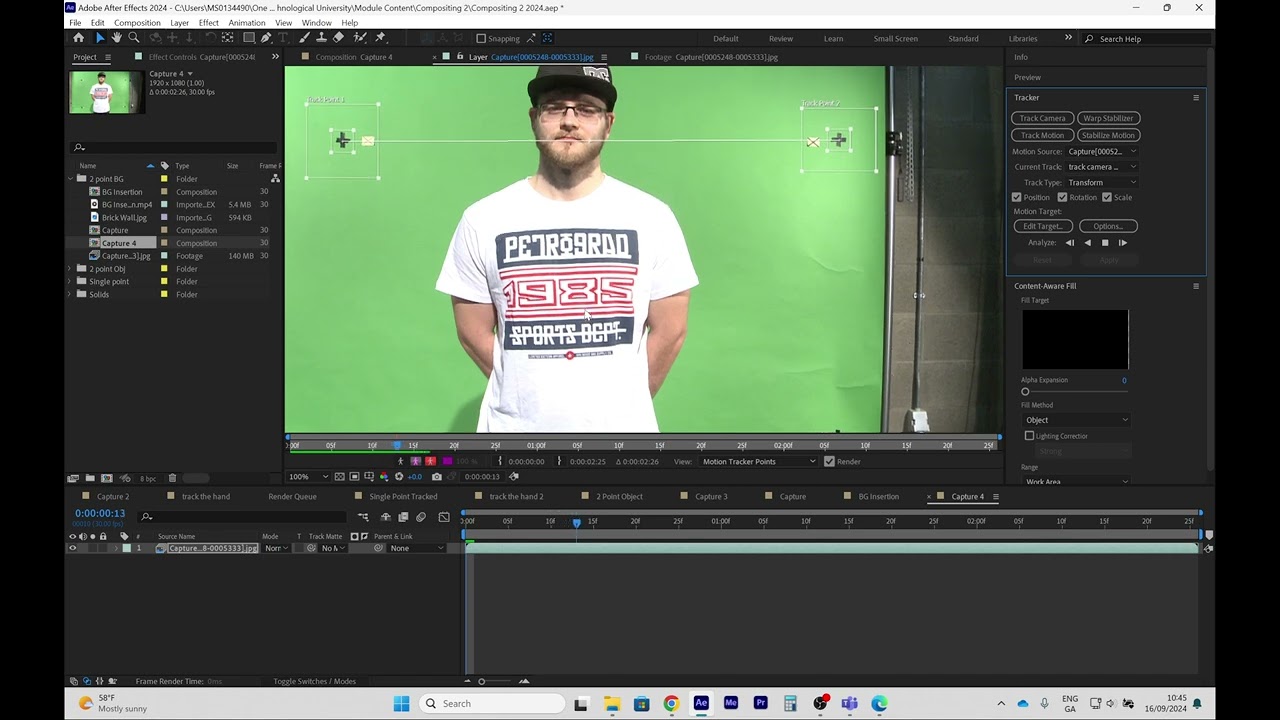Switch to the 2 Point Object timeline tab
1280x720 pixels.
click(619, 496)
